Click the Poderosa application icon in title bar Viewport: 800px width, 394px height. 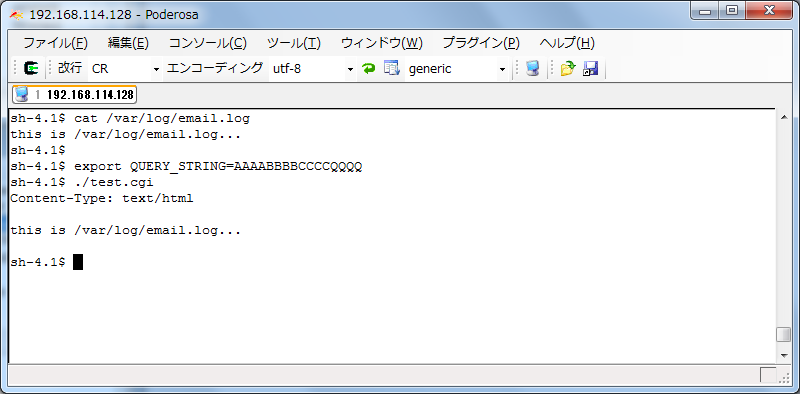16,15
